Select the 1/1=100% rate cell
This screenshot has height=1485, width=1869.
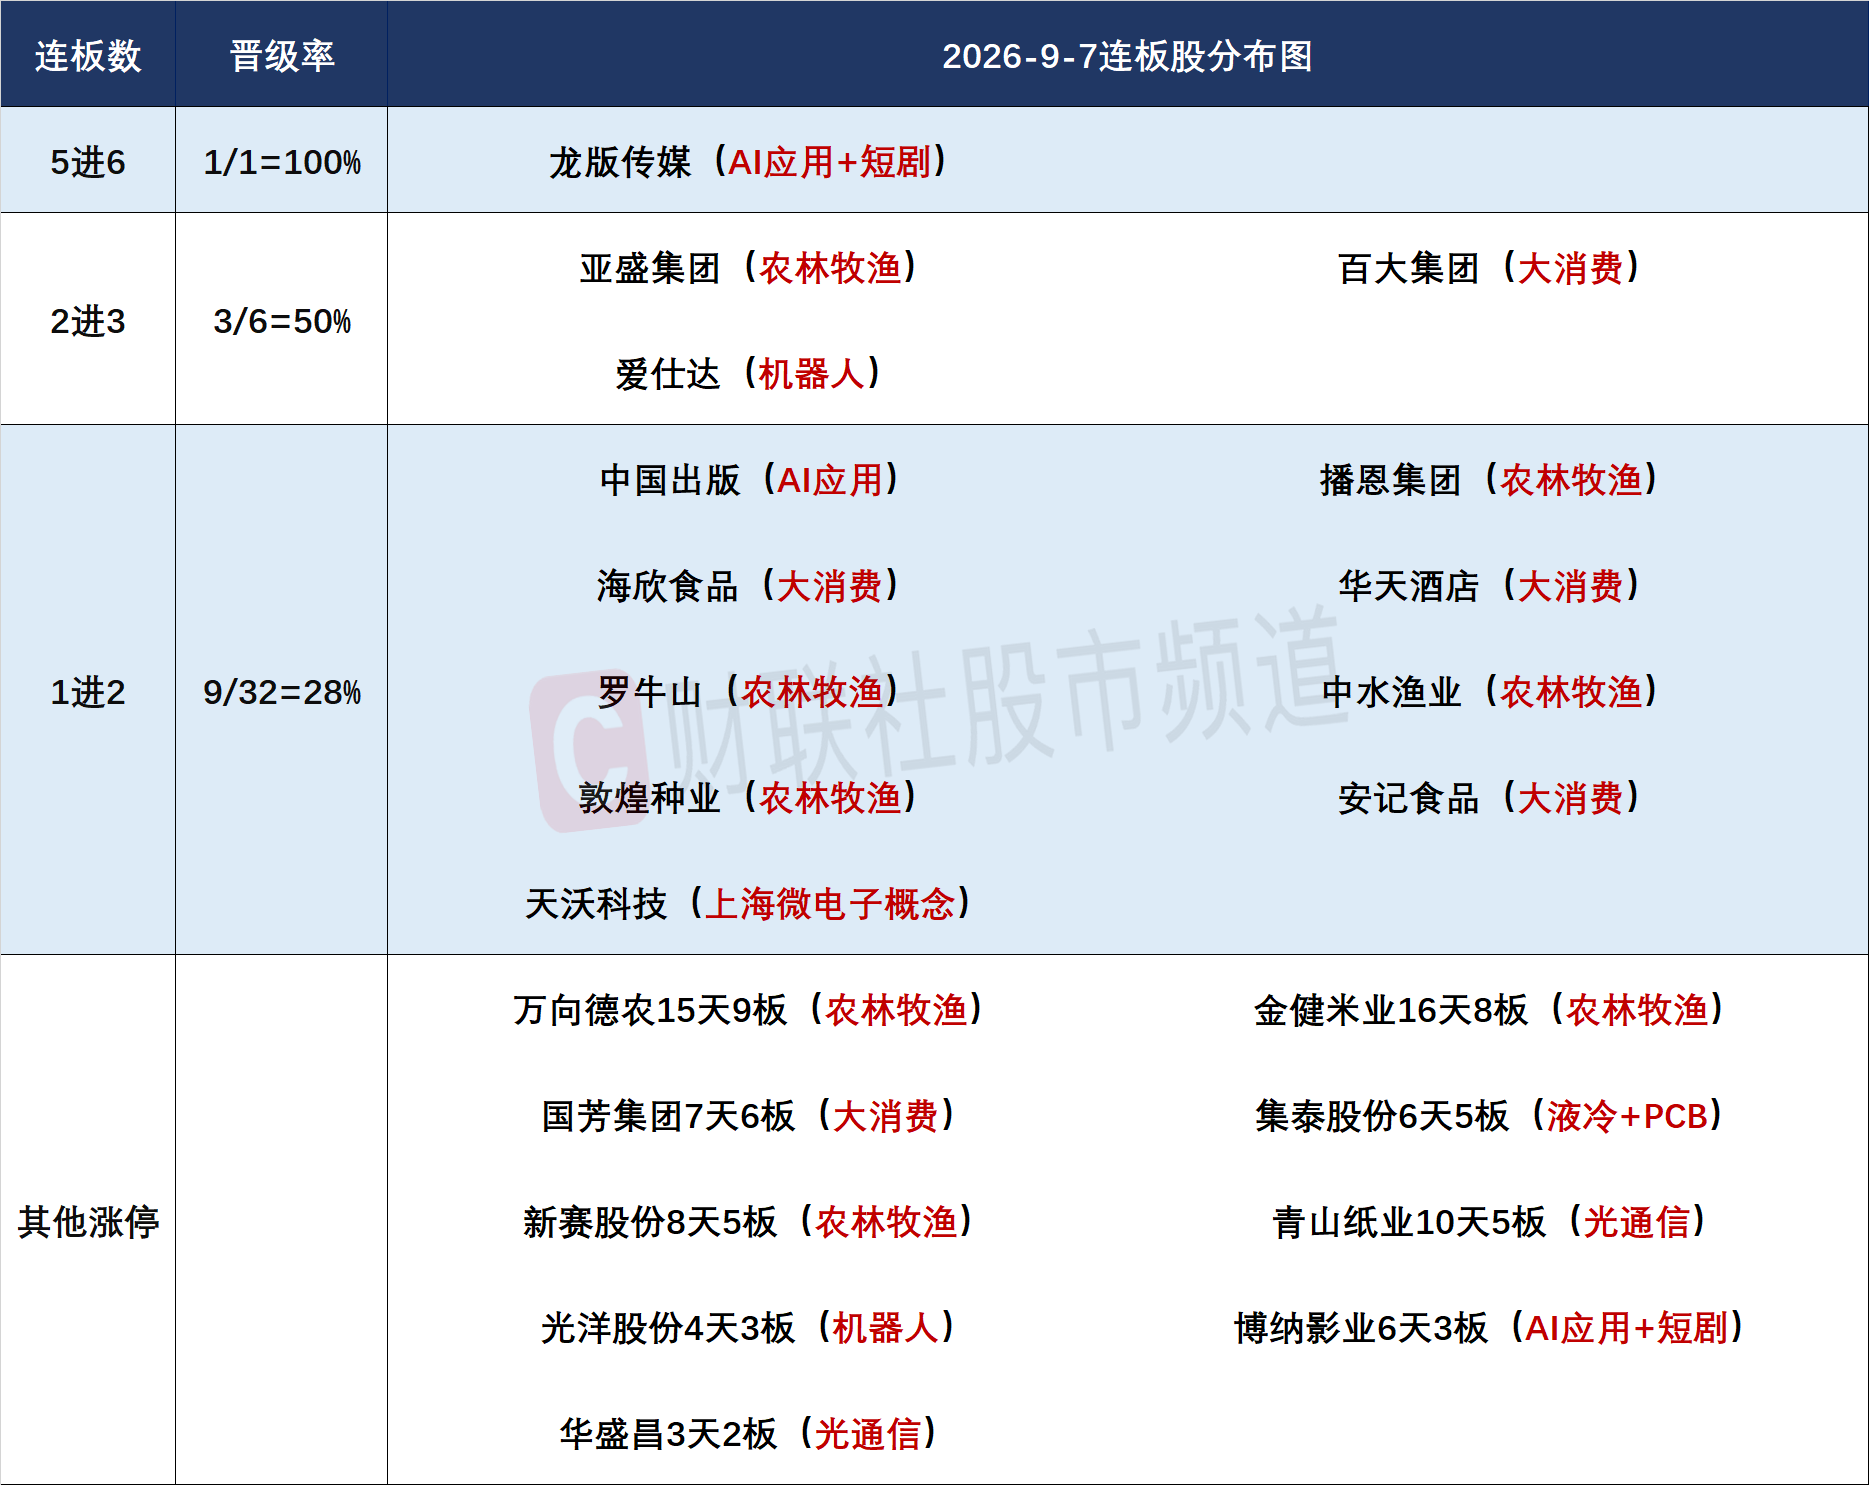coord(282,161)
